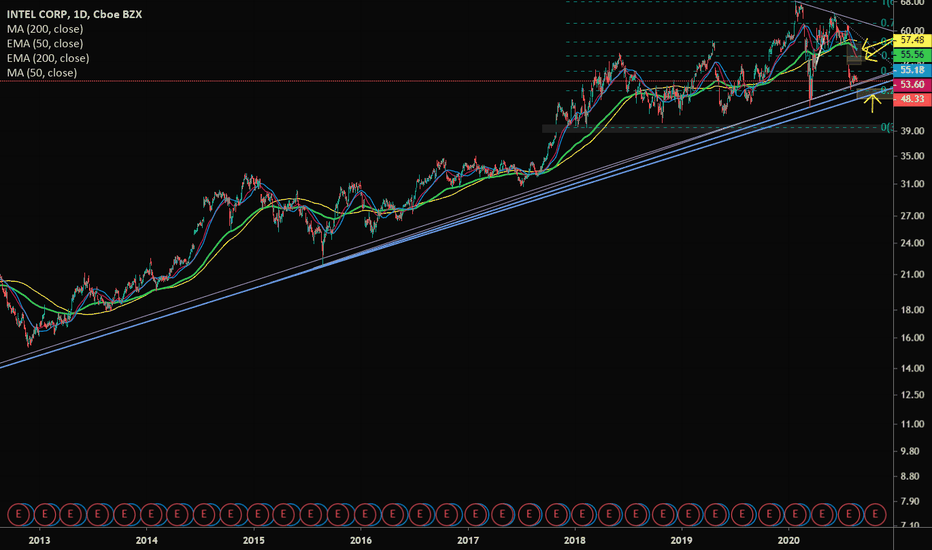Click the 2014 year label on time axis
This screenshot has height=550, width=932.
pyautogui.click(x=146, y=540)
